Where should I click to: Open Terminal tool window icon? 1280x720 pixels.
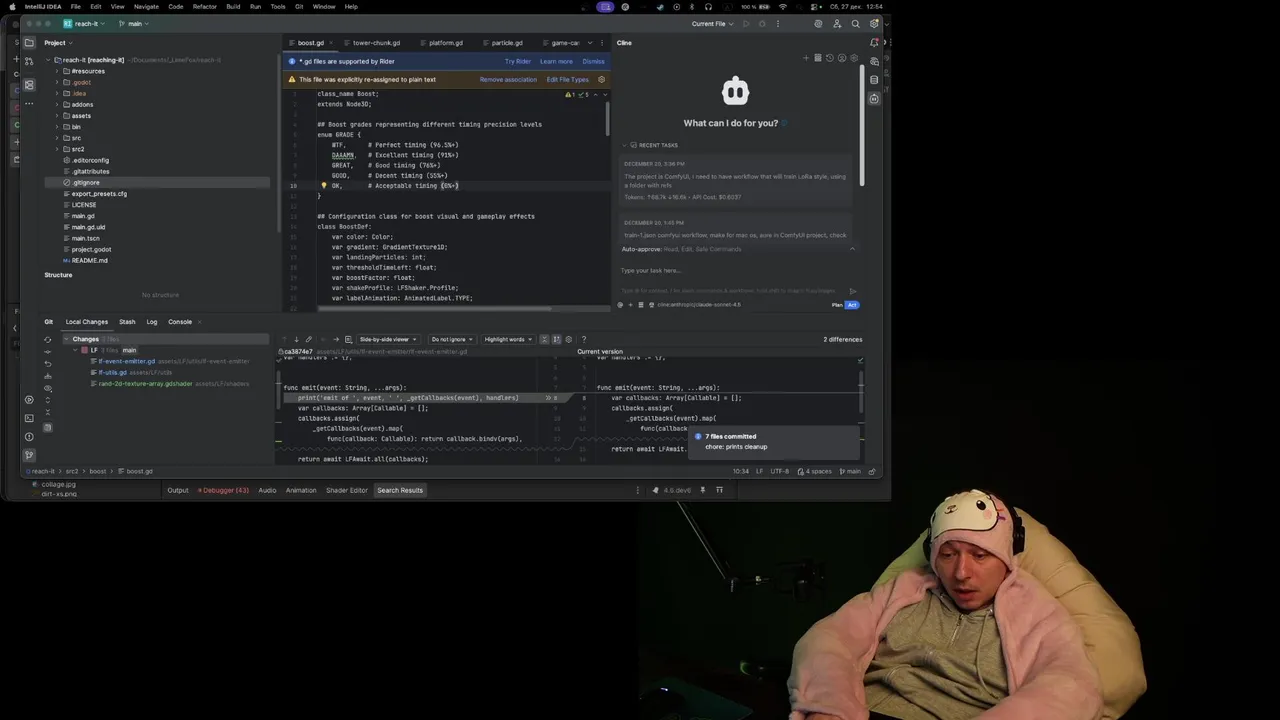(29, 418)
